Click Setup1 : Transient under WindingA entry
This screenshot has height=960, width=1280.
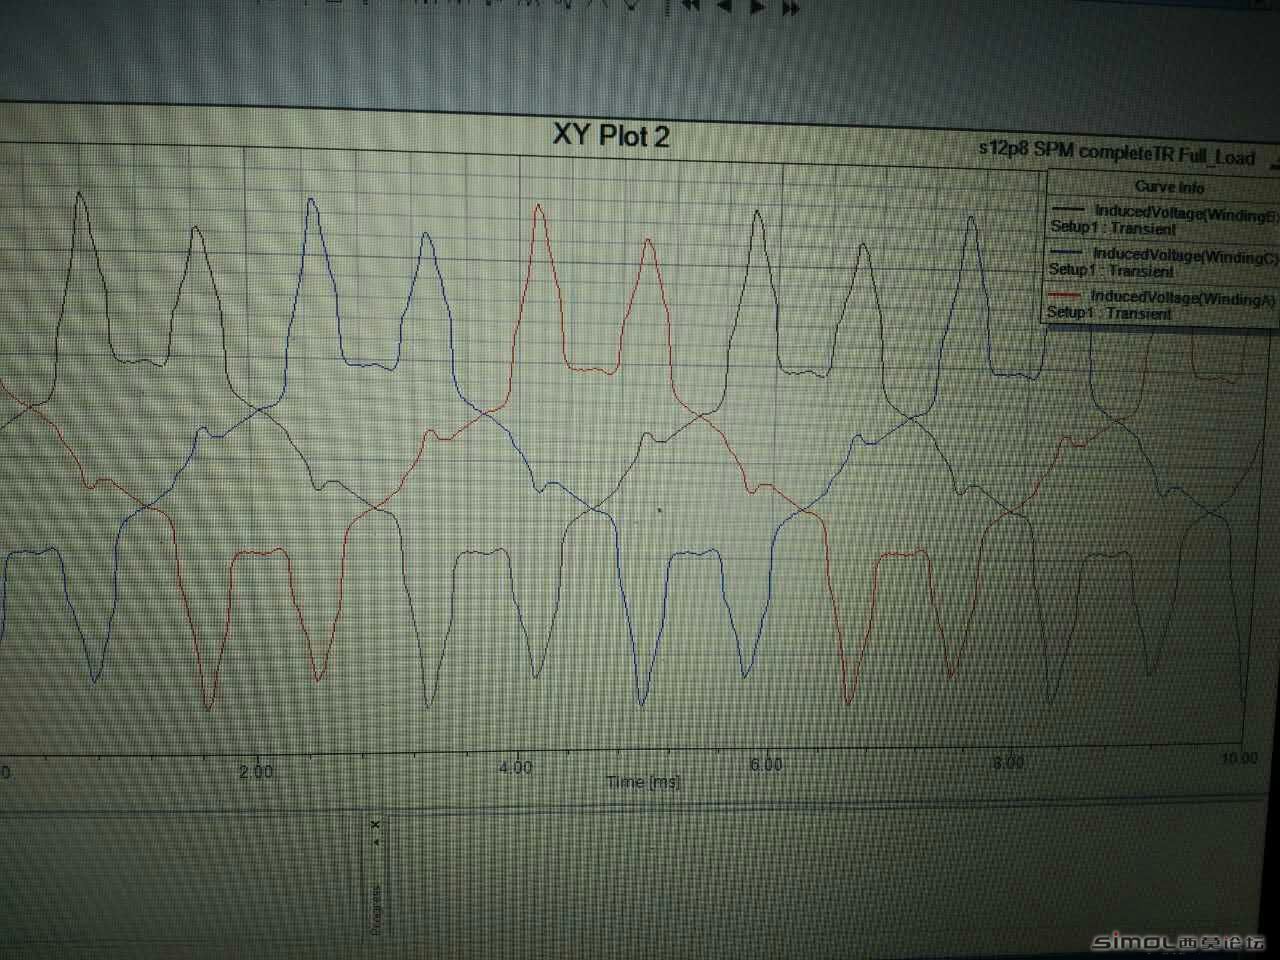point(1109,312)
